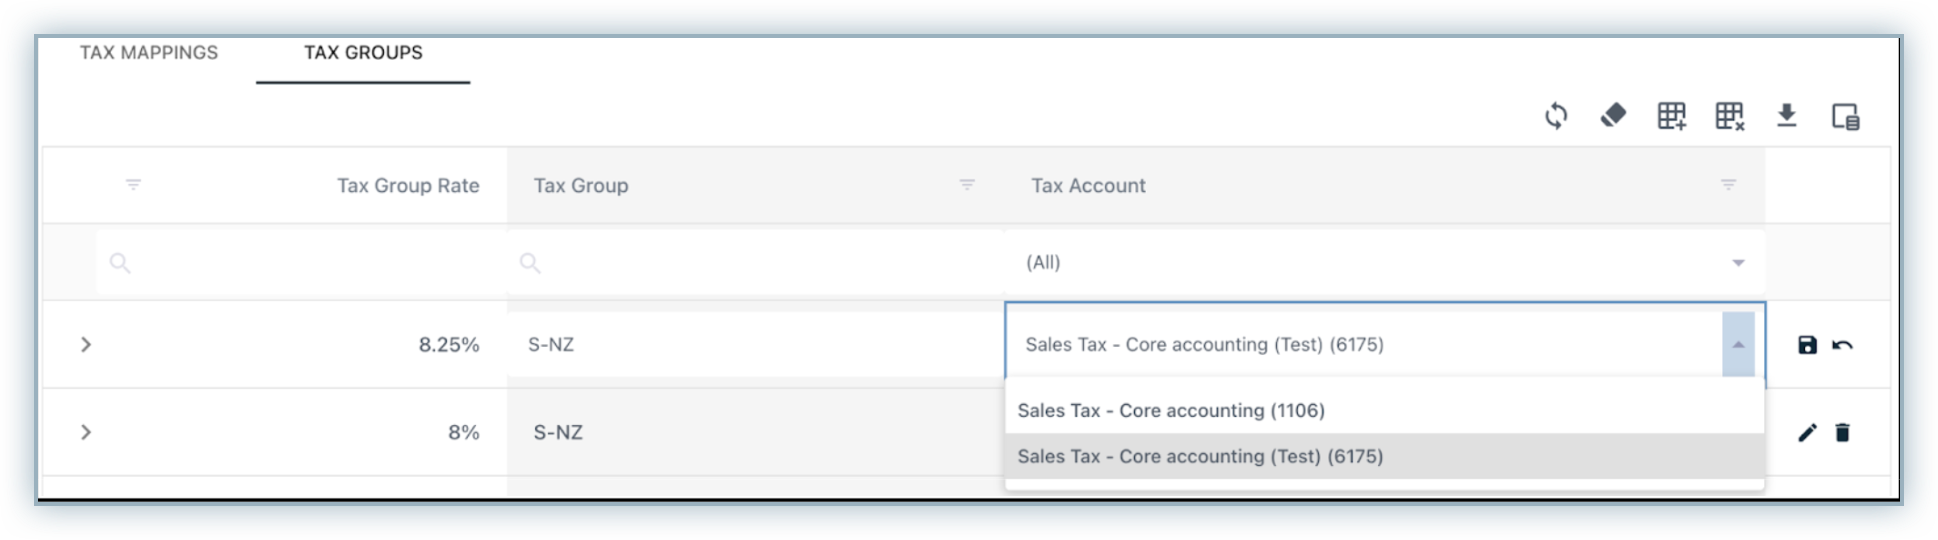Image resolution: width=1938 pixels, height=540 pixels.
Task: Edit the 8% row with pencil icon
Action: [1807, 432]
